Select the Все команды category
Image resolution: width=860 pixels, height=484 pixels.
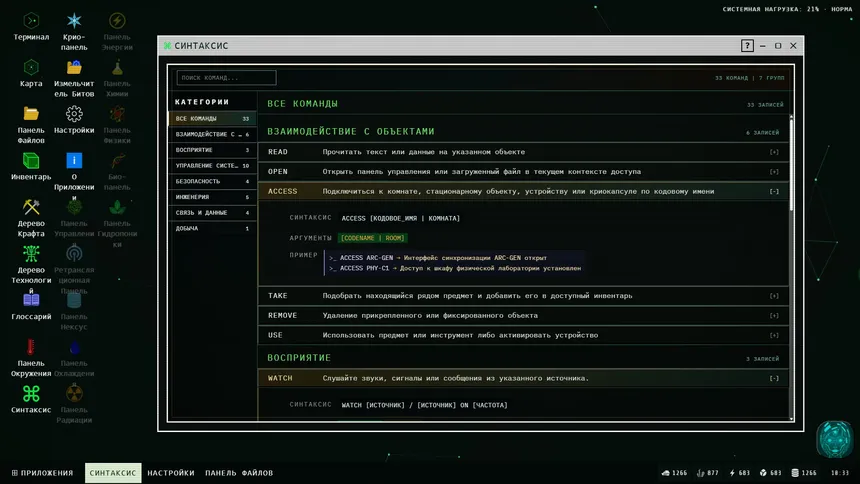[212, 119]
